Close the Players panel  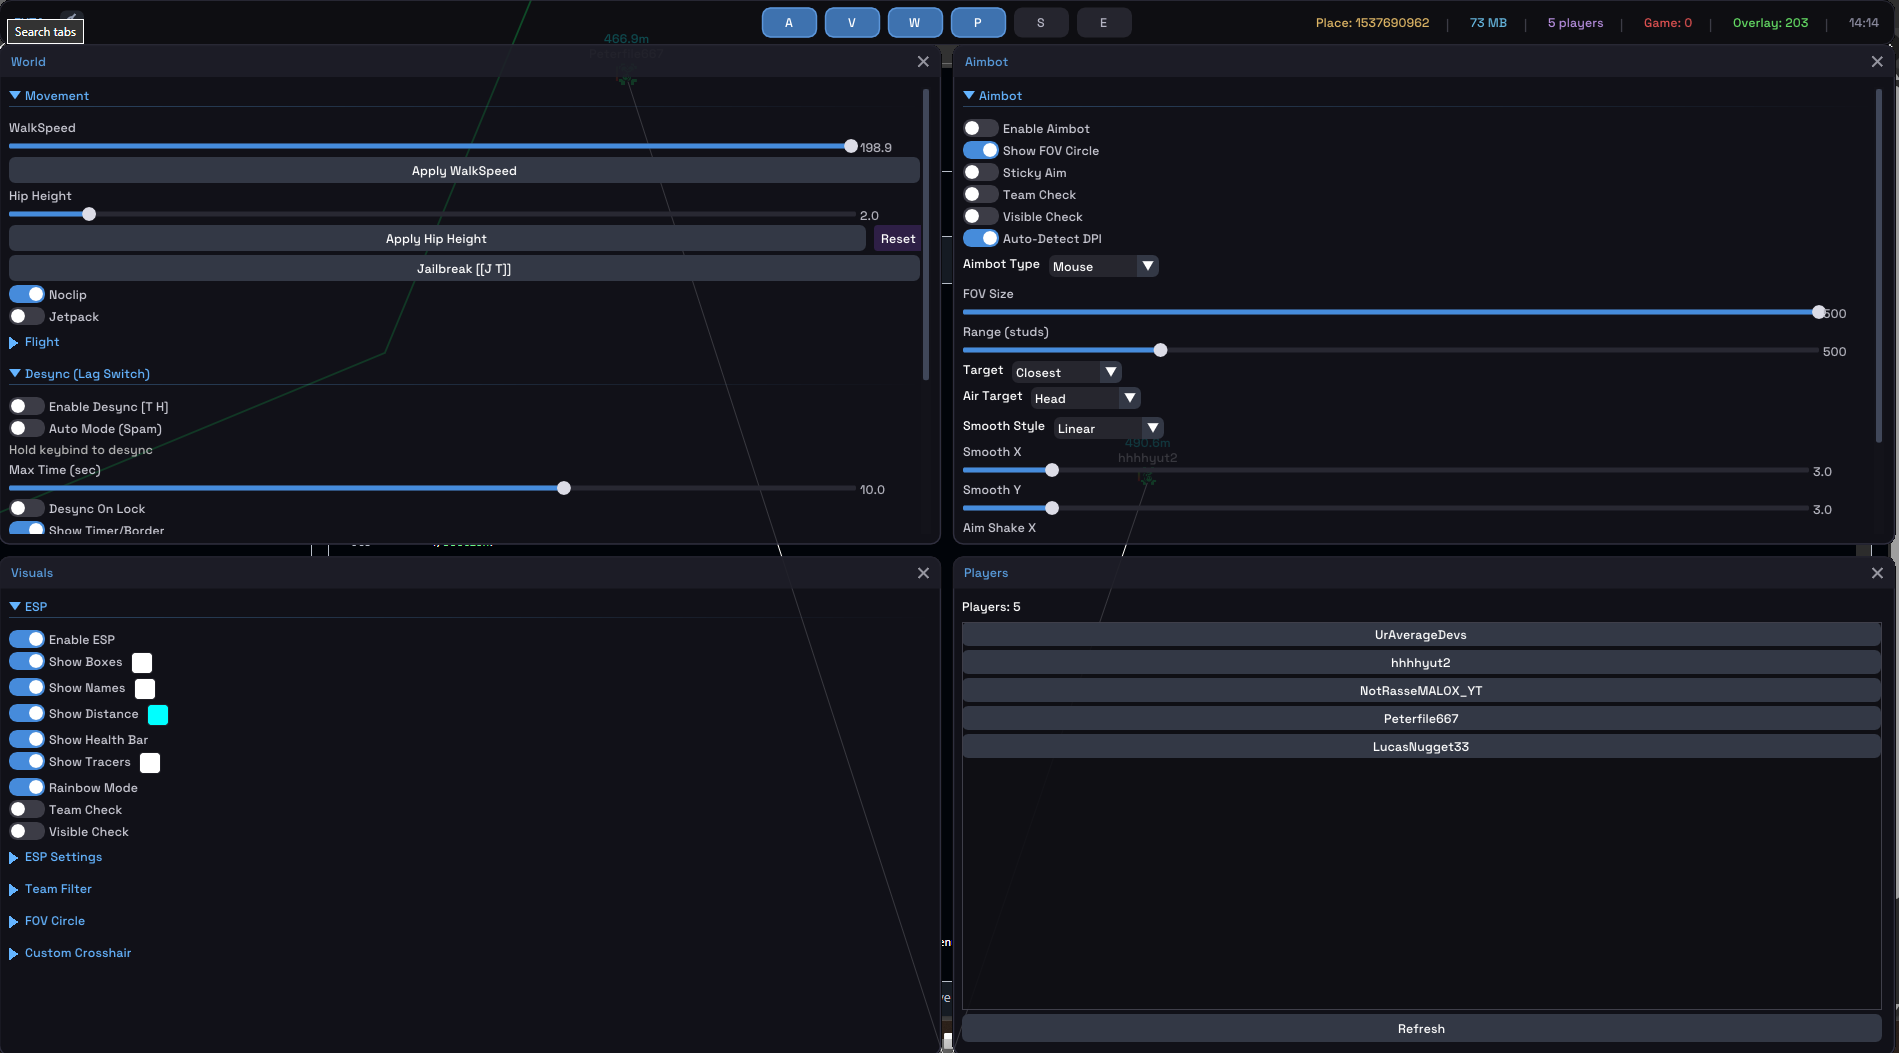[x=1877, y=573]
